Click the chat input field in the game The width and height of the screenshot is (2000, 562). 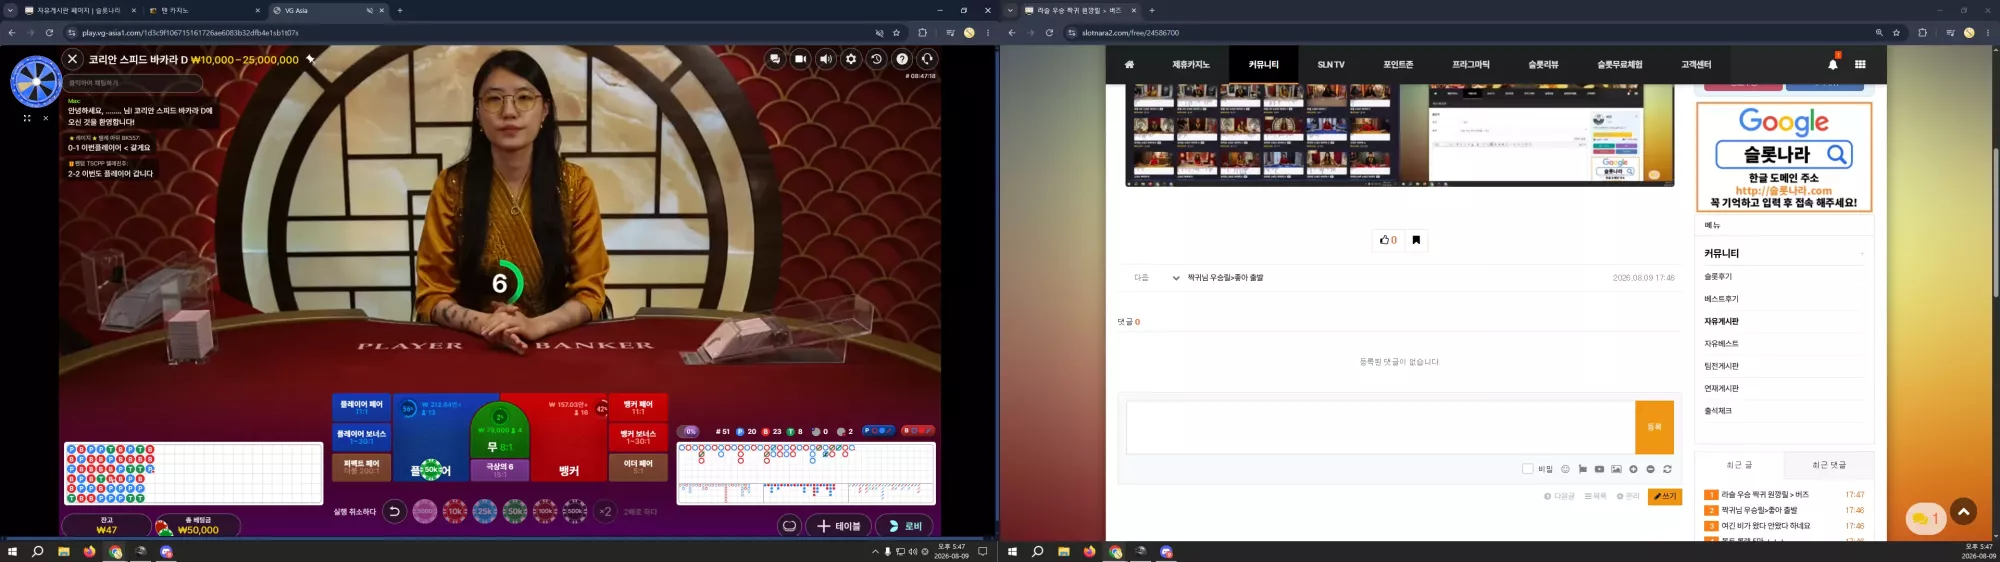[x=133, y=83]
